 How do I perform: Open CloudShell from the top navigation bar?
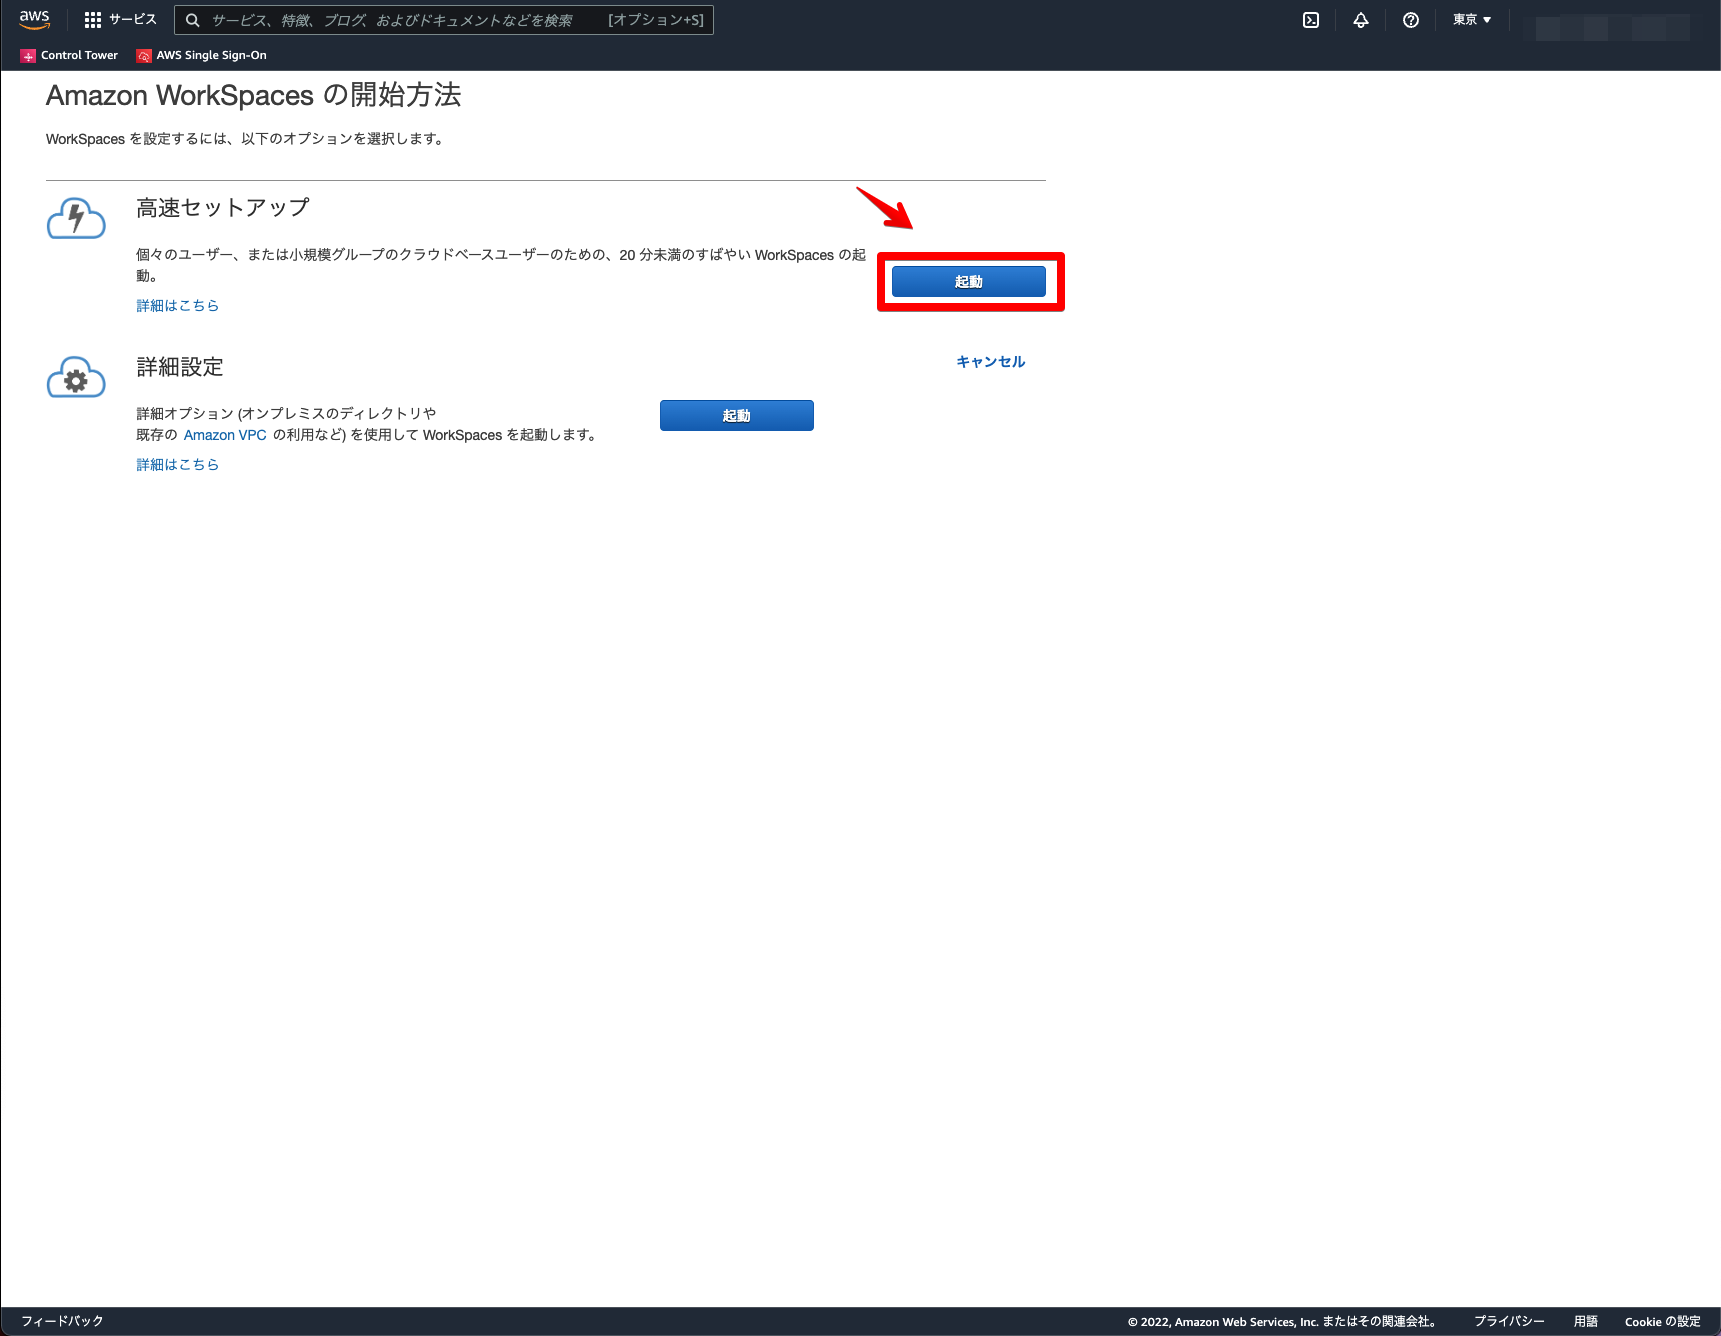(x=1310, y=19)
